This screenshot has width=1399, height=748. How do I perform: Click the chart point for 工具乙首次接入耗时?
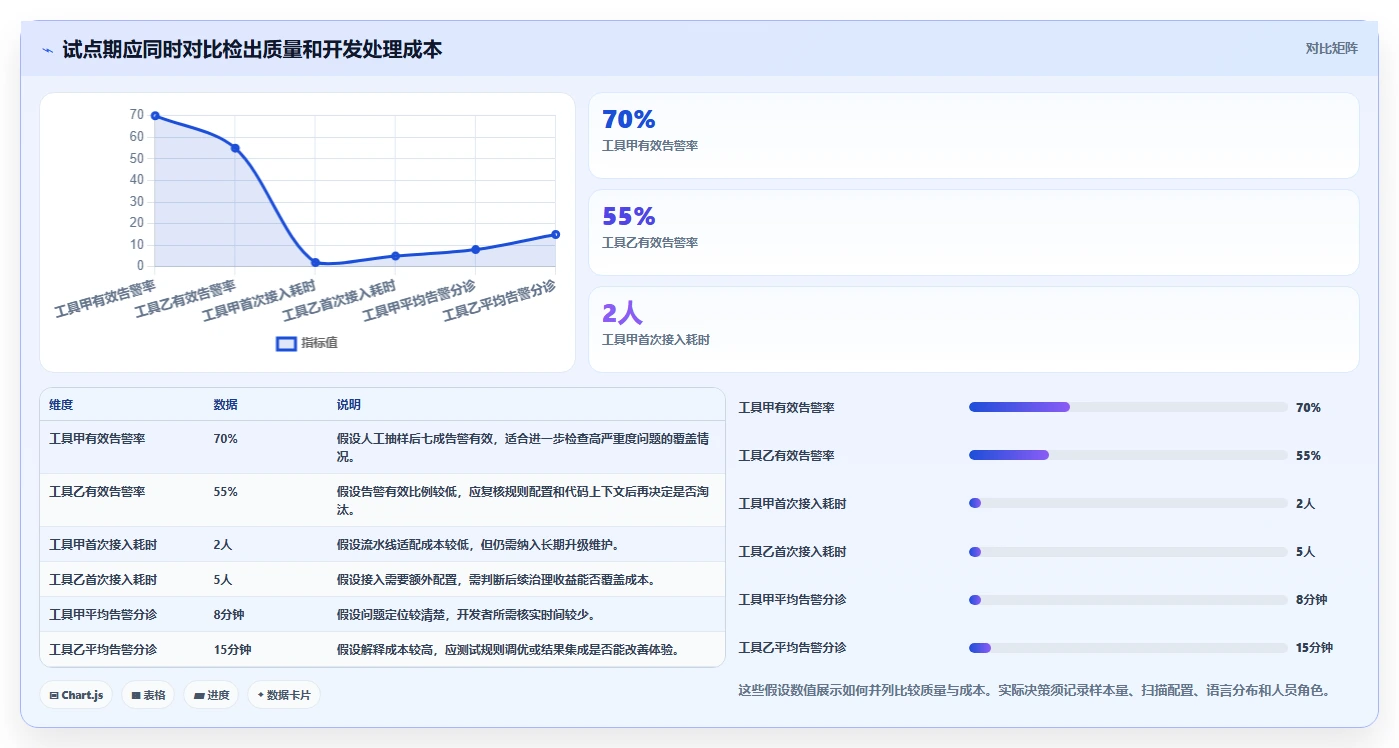pos(395,256)
